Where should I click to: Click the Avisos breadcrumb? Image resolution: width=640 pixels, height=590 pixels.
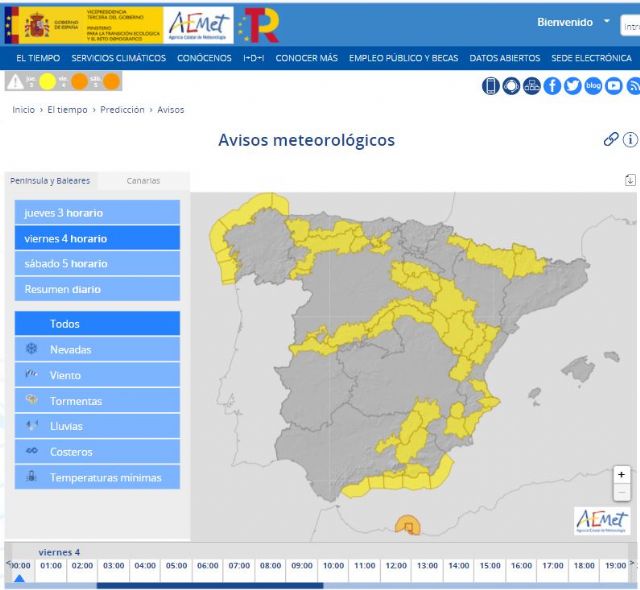pyautogui.click(x=171, y=110)
